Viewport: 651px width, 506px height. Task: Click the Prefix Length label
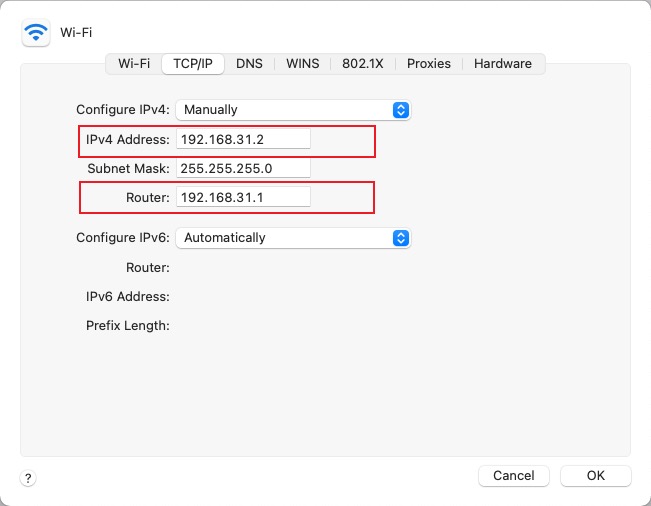click(x=127, y=325)
